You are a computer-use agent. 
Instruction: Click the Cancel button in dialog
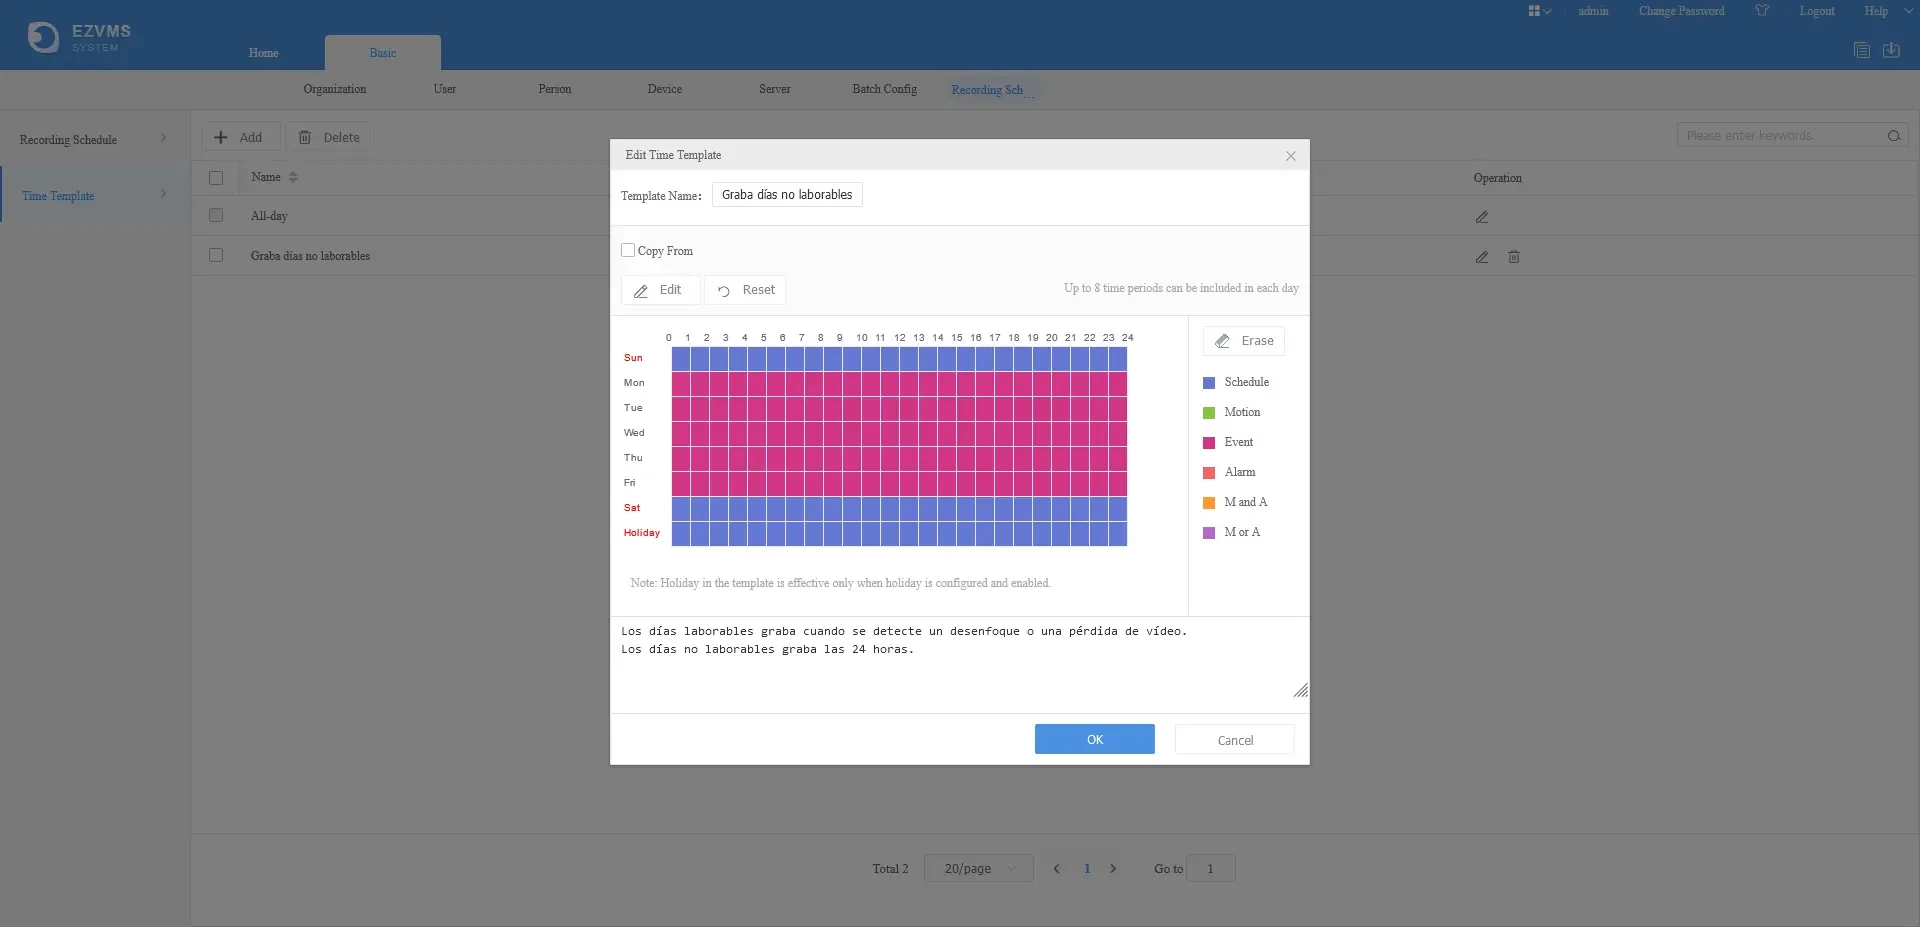click(1235, 739)
